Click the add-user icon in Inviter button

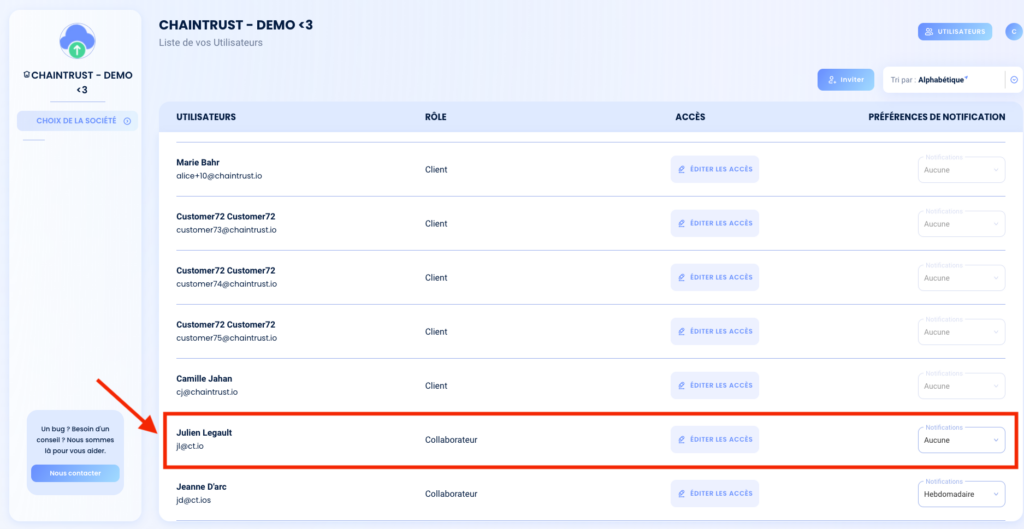pos(831,80)
